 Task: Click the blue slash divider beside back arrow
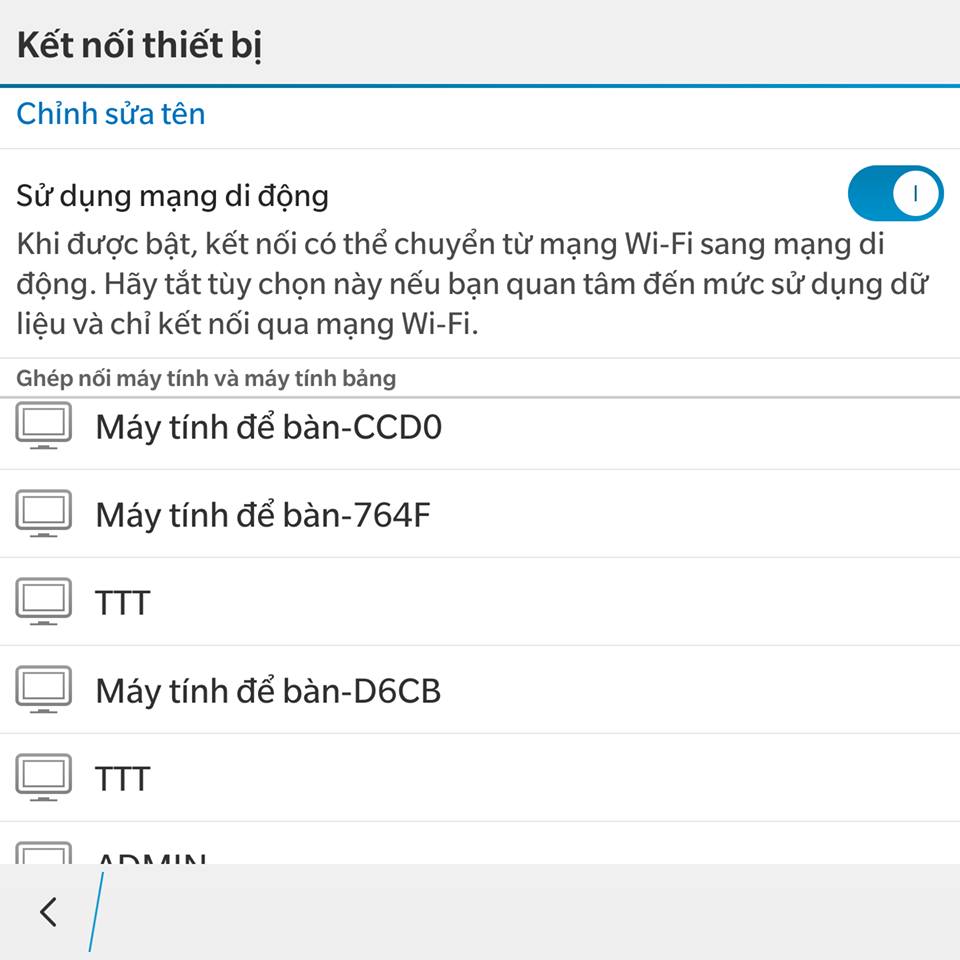point(96,912)
